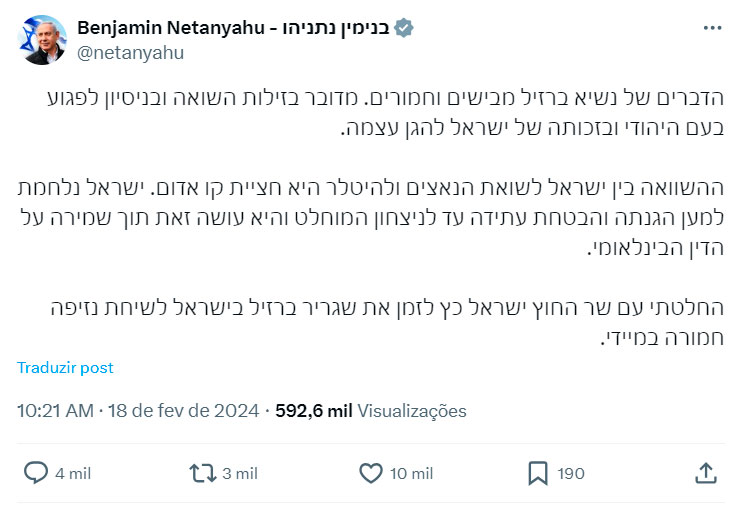Image resolution: width=741 pixels, height=508 pixels.
Task: Click the "Traduzir post" link
Action: coord(65,367)
